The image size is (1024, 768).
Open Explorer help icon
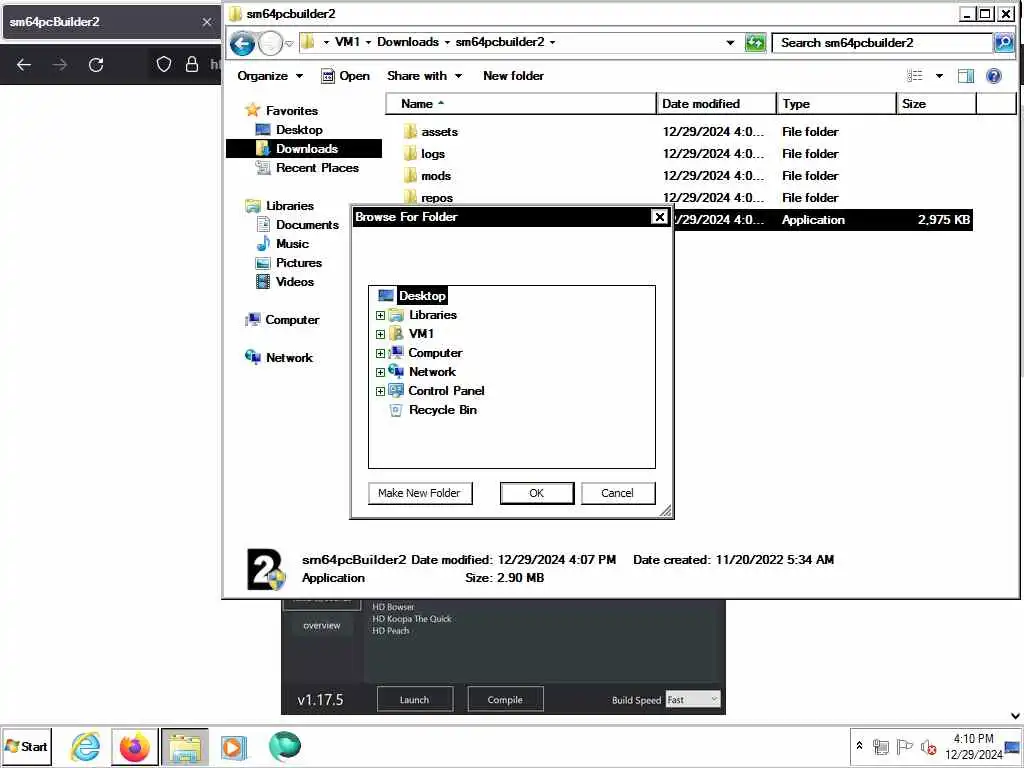tap(993, 76)
